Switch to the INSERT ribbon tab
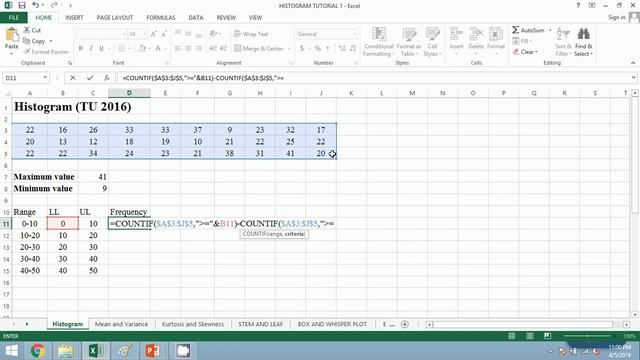640x360 pixels. tap(74, 18)
